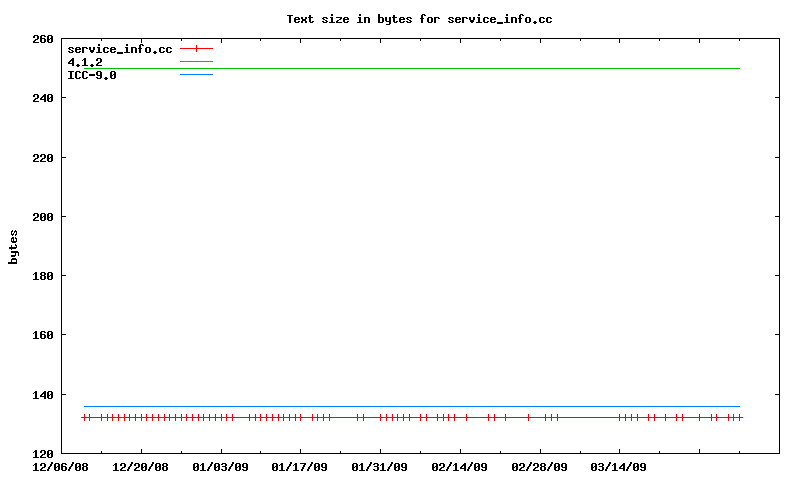
Task: Select the service_info.cc legend label
Action: tap(119, 49)
